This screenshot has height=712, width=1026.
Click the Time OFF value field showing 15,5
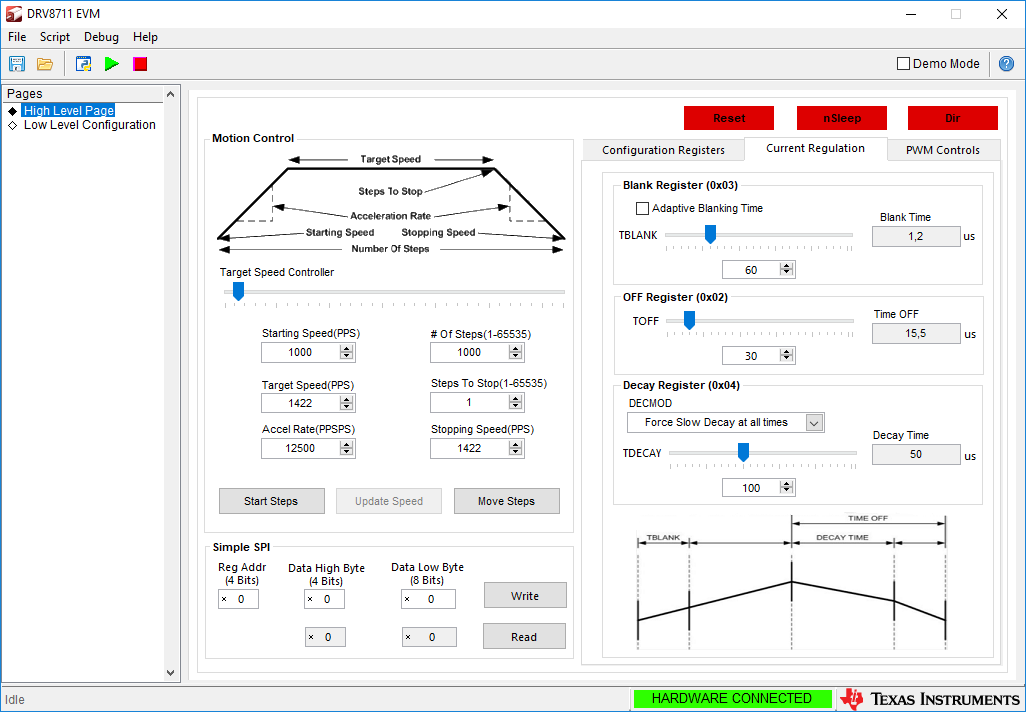916,334
